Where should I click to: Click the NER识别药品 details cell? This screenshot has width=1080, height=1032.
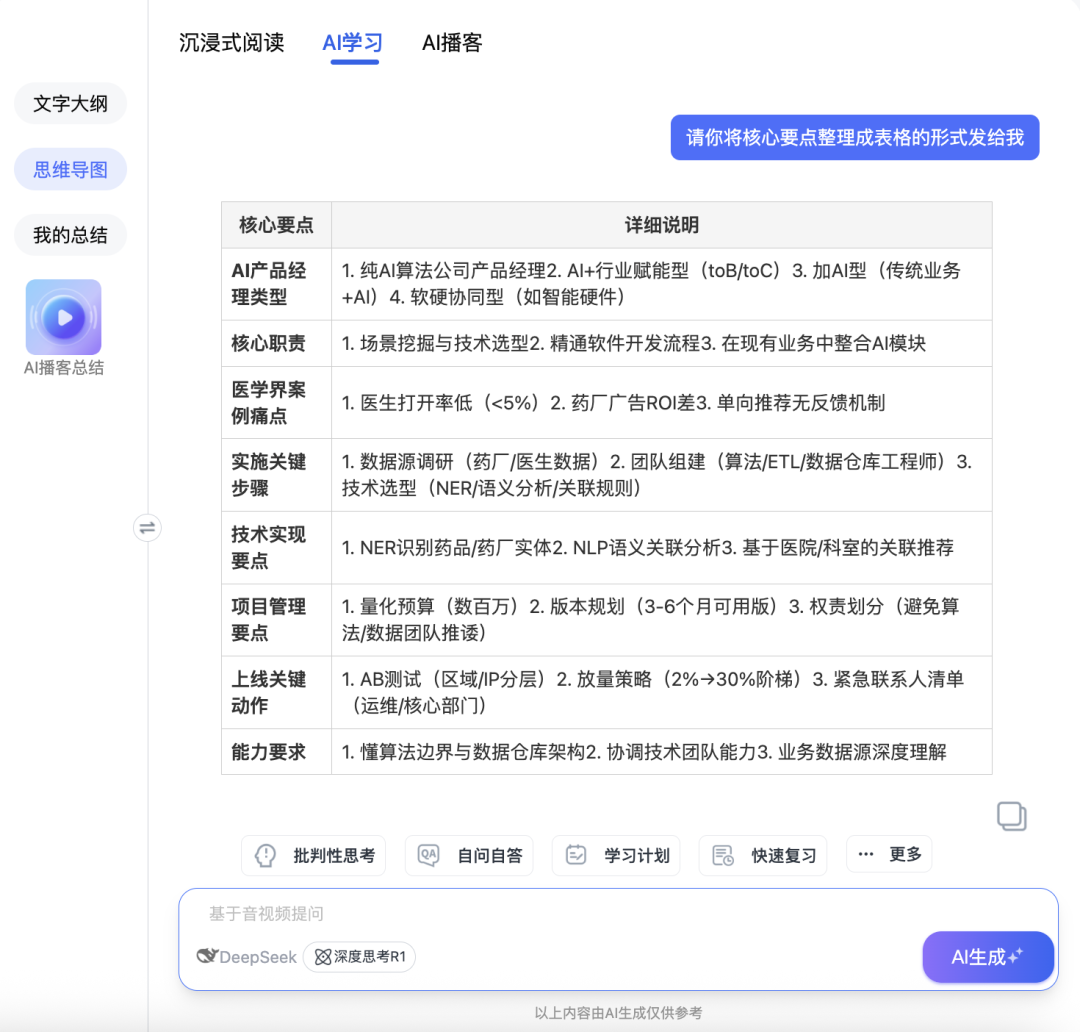[661, 548]
